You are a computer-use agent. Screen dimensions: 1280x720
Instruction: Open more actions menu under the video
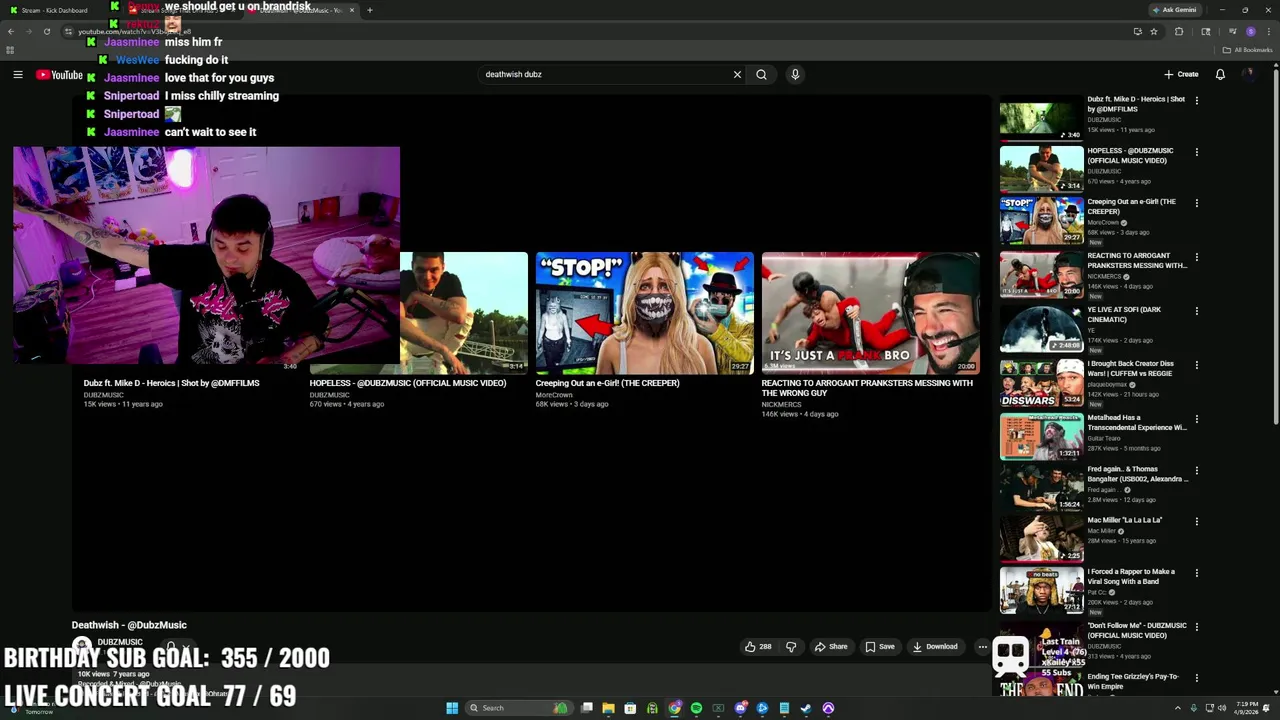[x=982, y=646]
